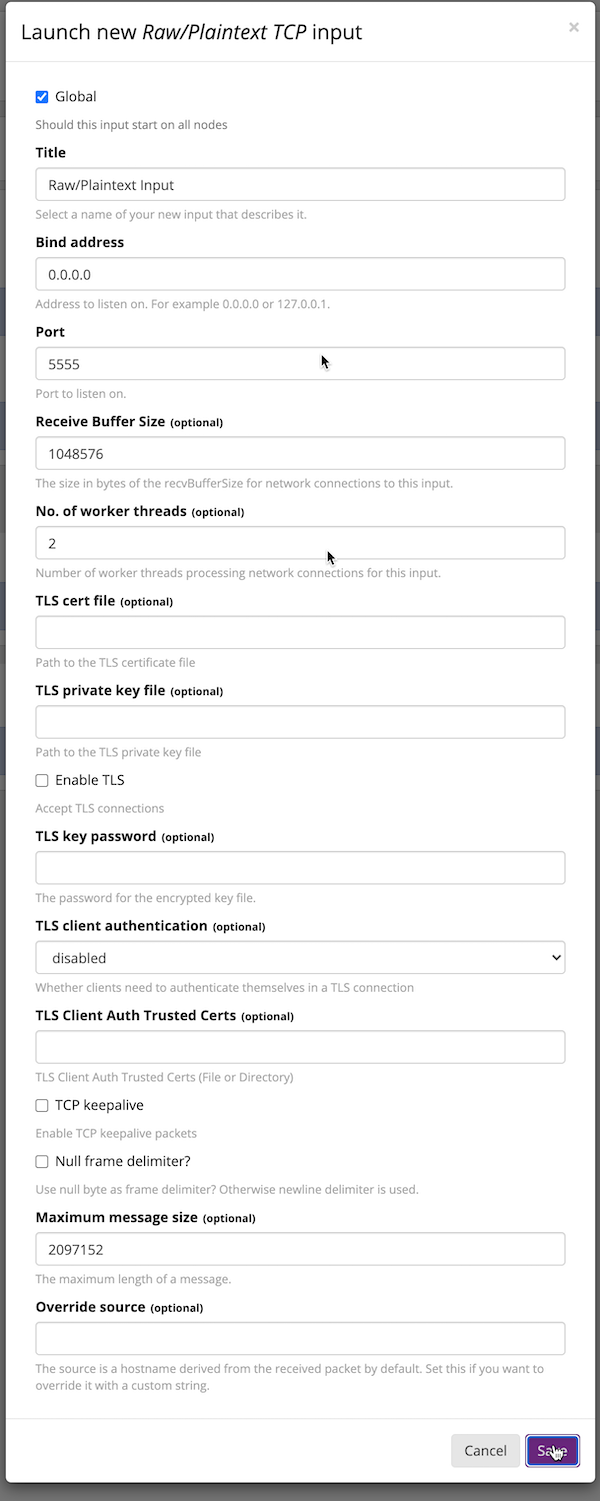Select the Receive Buffer Size field
The image size is (600, 1501).
click(300, 453)
